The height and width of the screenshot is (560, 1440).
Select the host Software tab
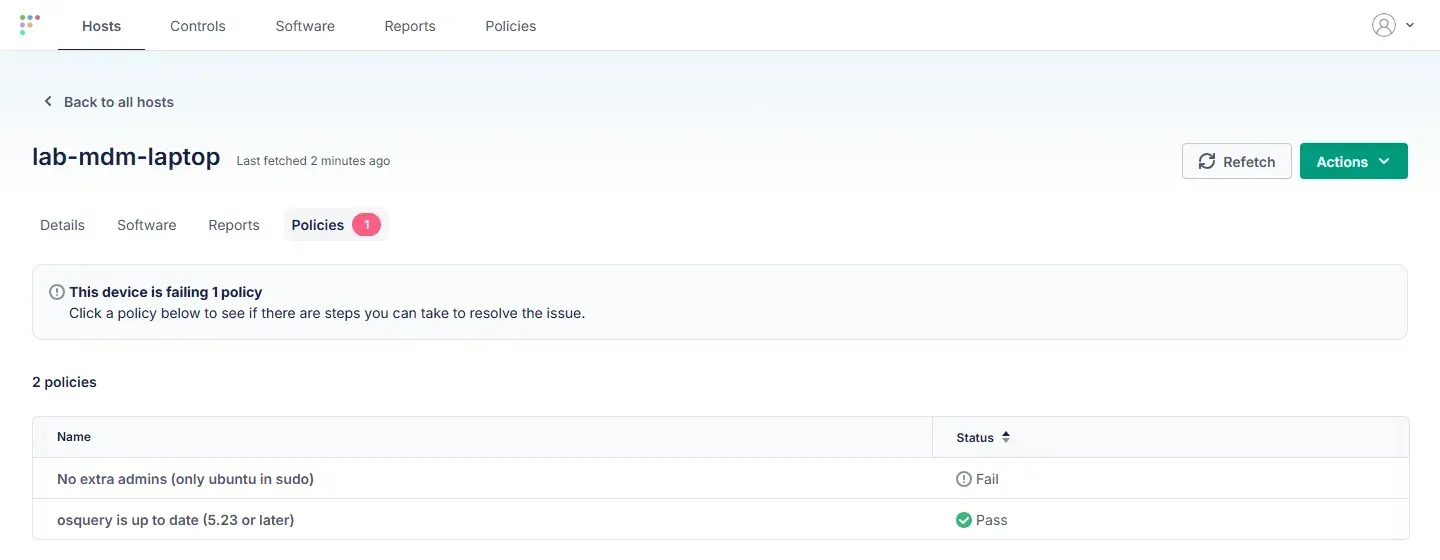147,225
